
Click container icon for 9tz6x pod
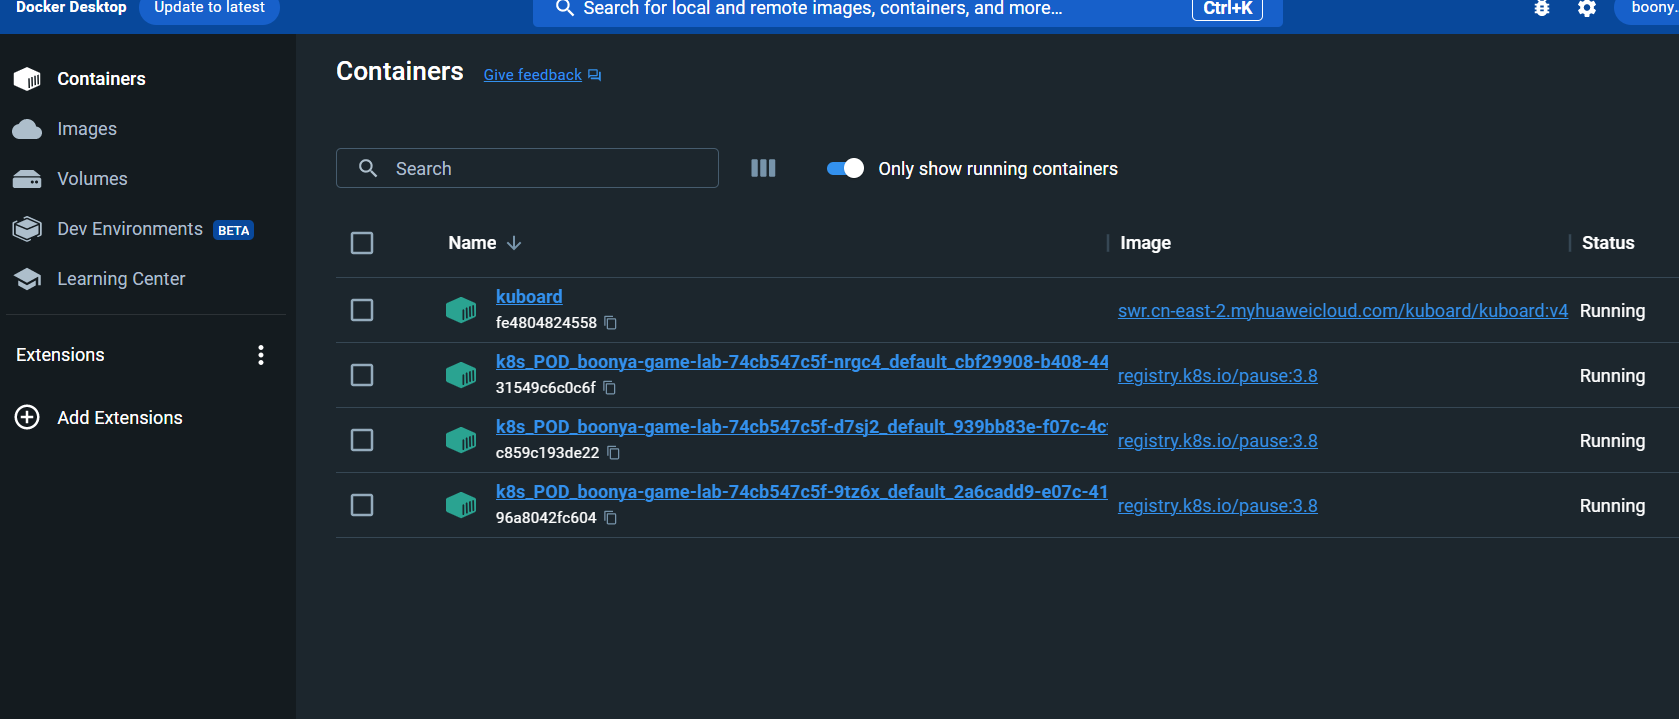[x=461, y=505]
